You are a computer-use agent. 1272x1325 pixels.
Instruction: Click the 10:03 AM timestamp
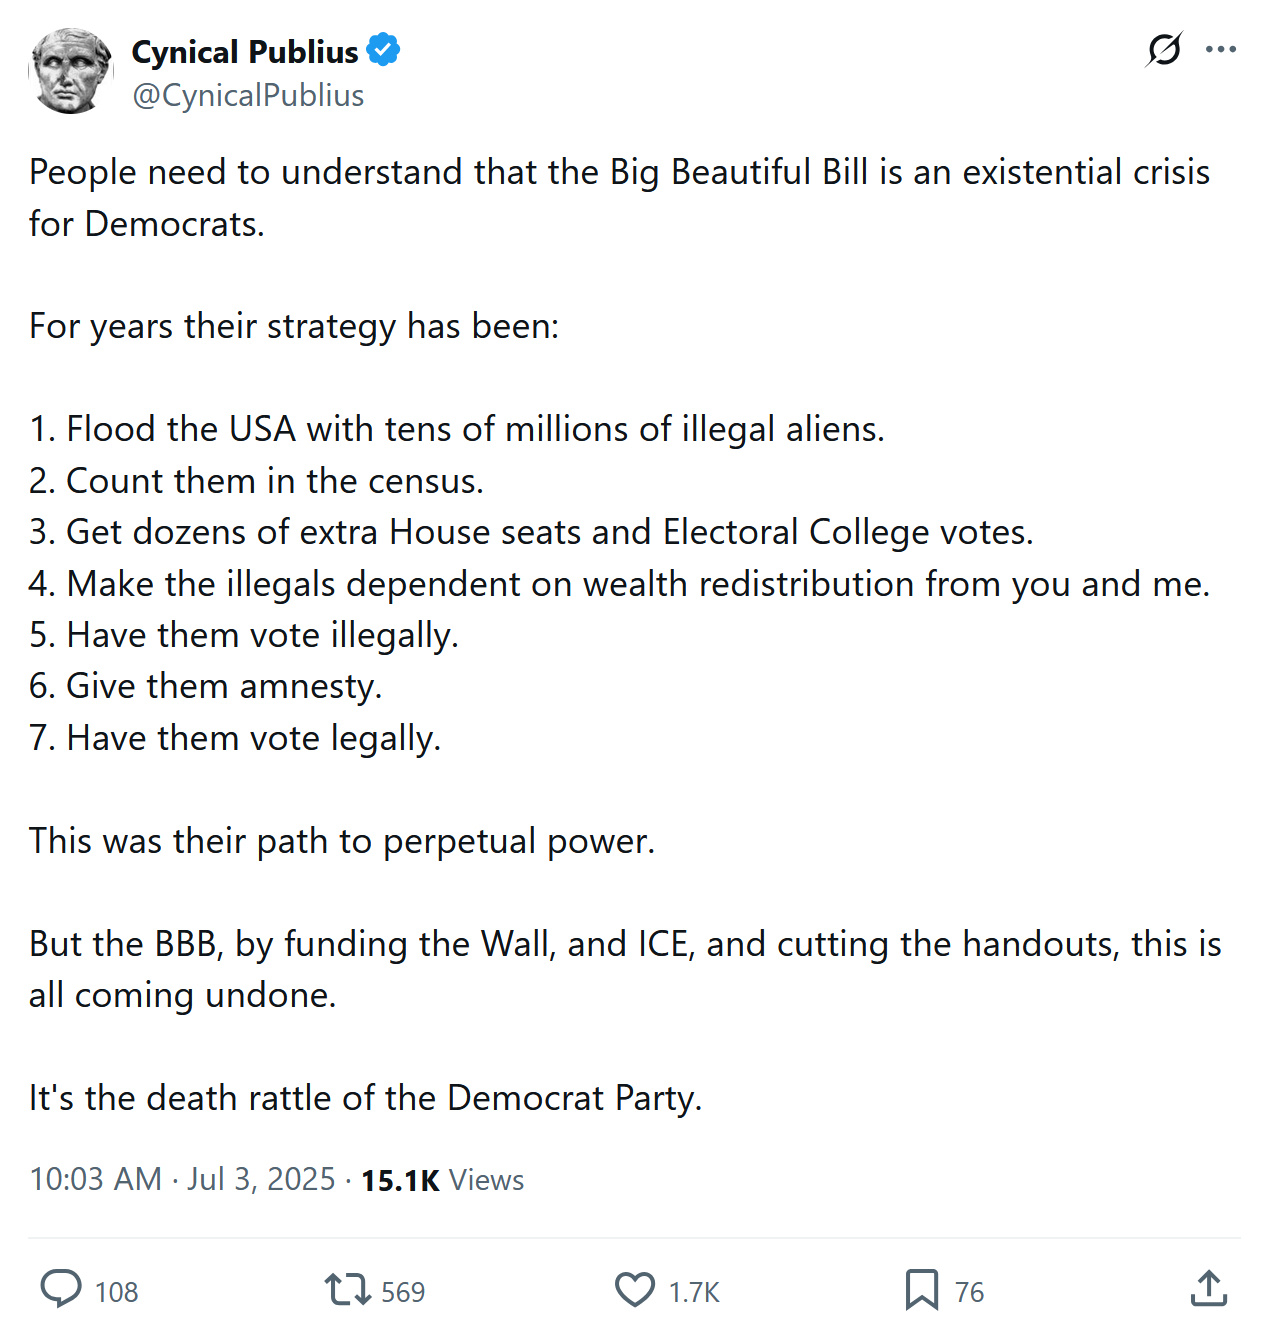[95, 1179]
